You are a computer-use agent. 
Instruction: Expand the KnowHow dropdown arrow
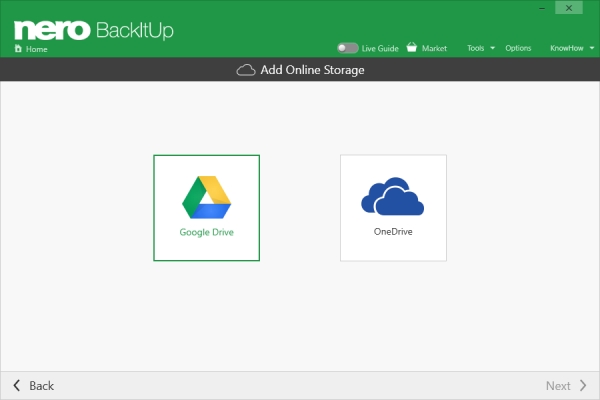[x=591, y=48]
